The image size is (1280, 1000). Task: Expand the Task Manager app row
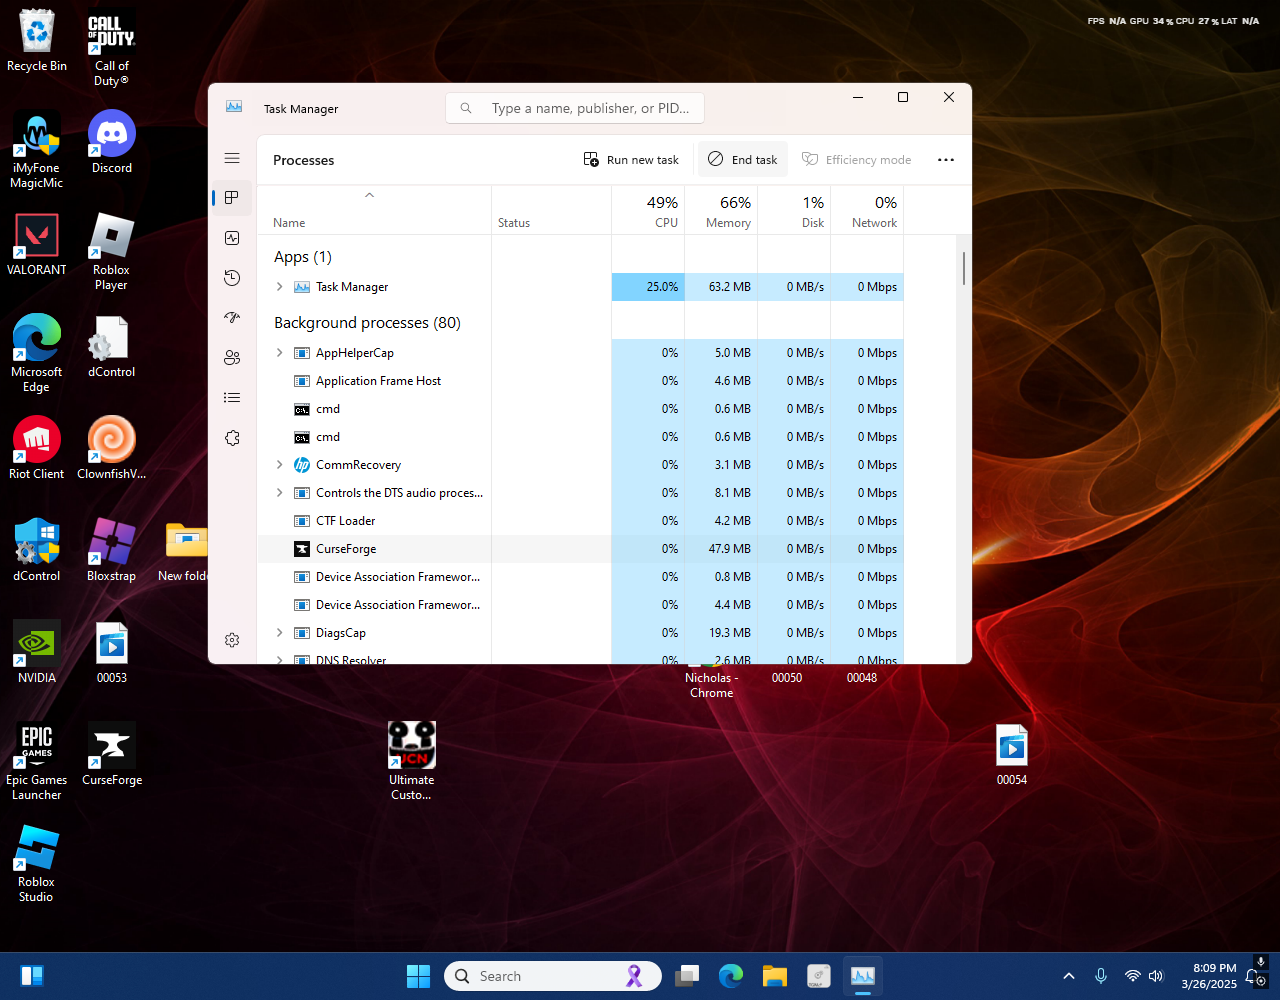point(280,287)
